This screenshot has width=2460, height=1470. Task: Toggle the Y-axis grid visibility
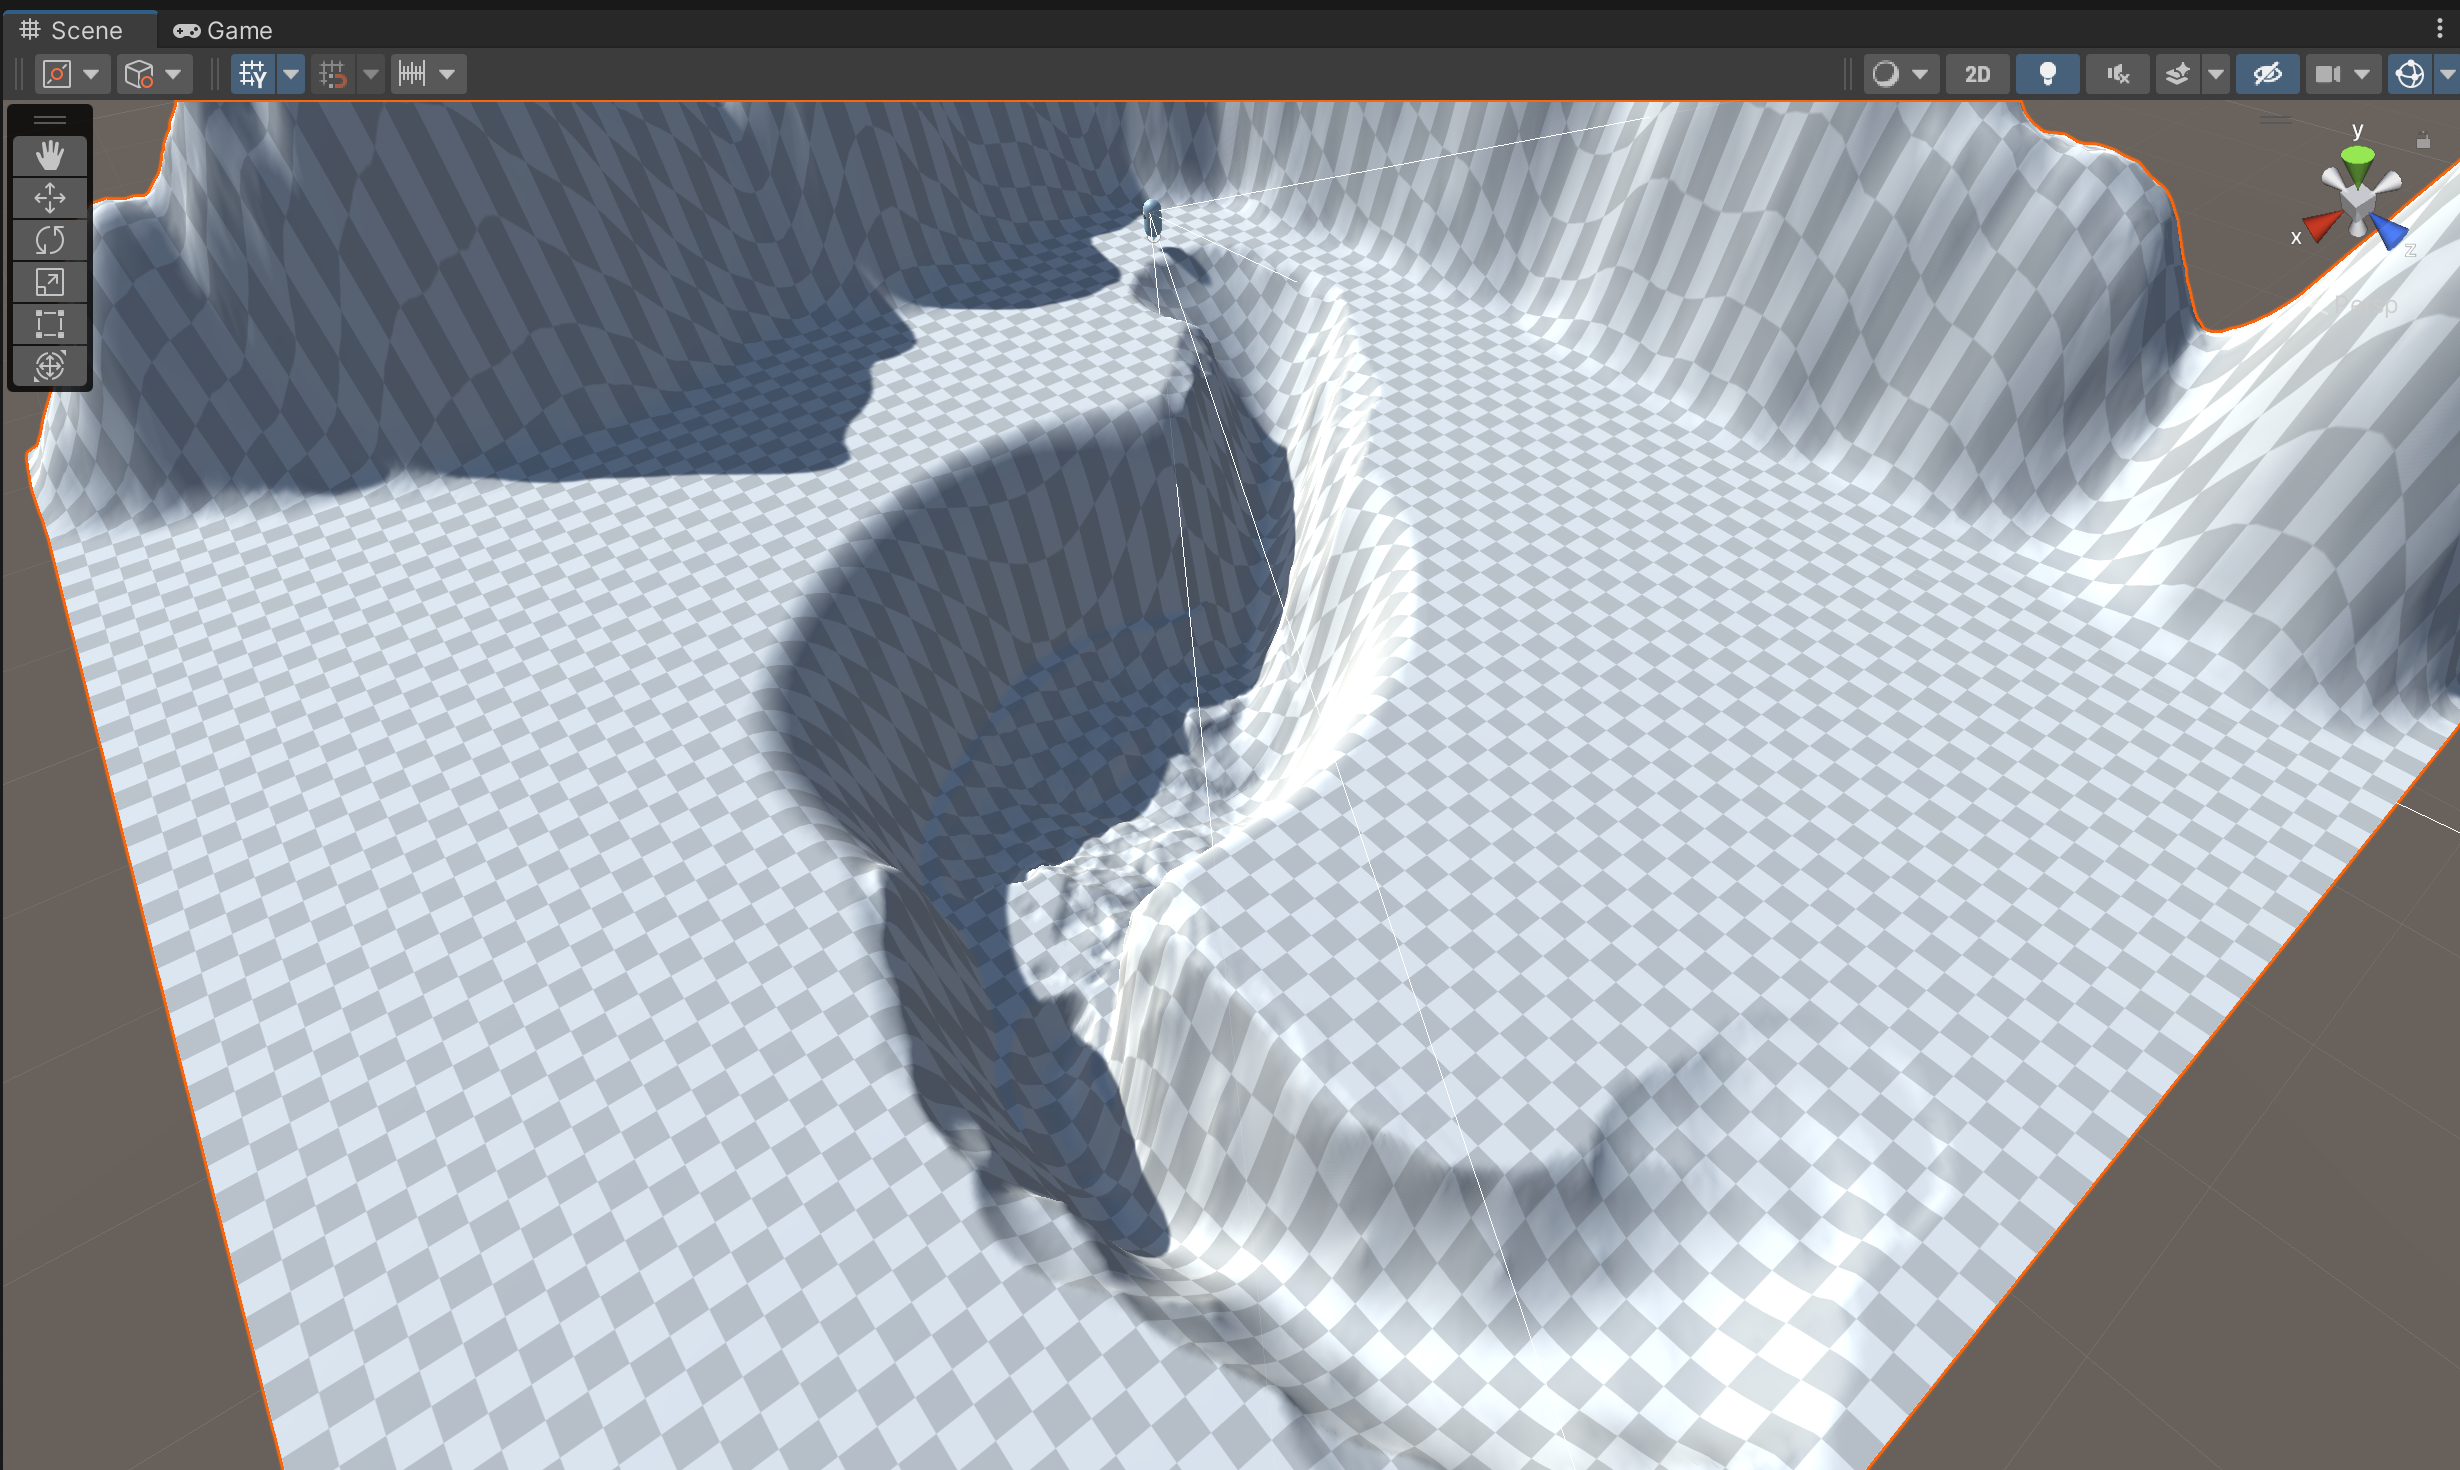253,74
